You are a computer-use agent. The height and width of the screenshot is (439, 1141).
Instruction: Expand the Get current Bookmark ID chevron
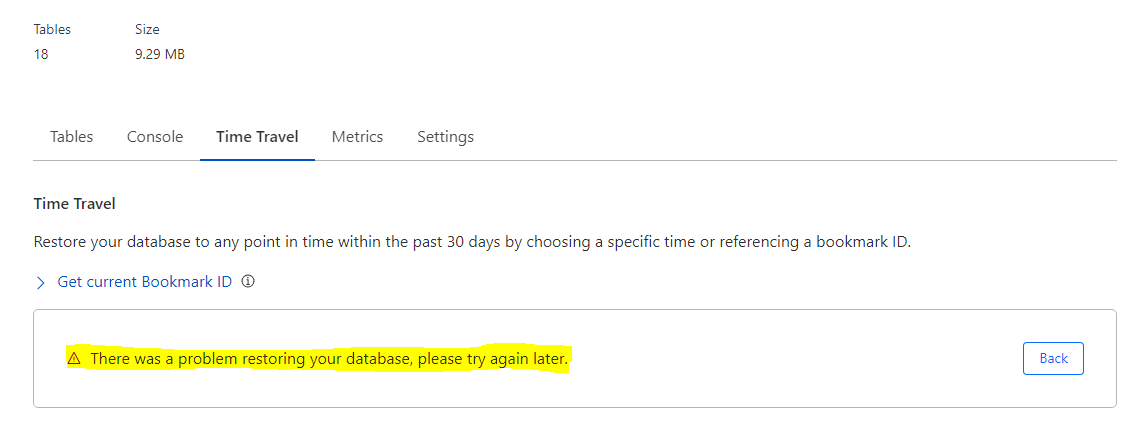pyautogui.click(x=41, y=283)
